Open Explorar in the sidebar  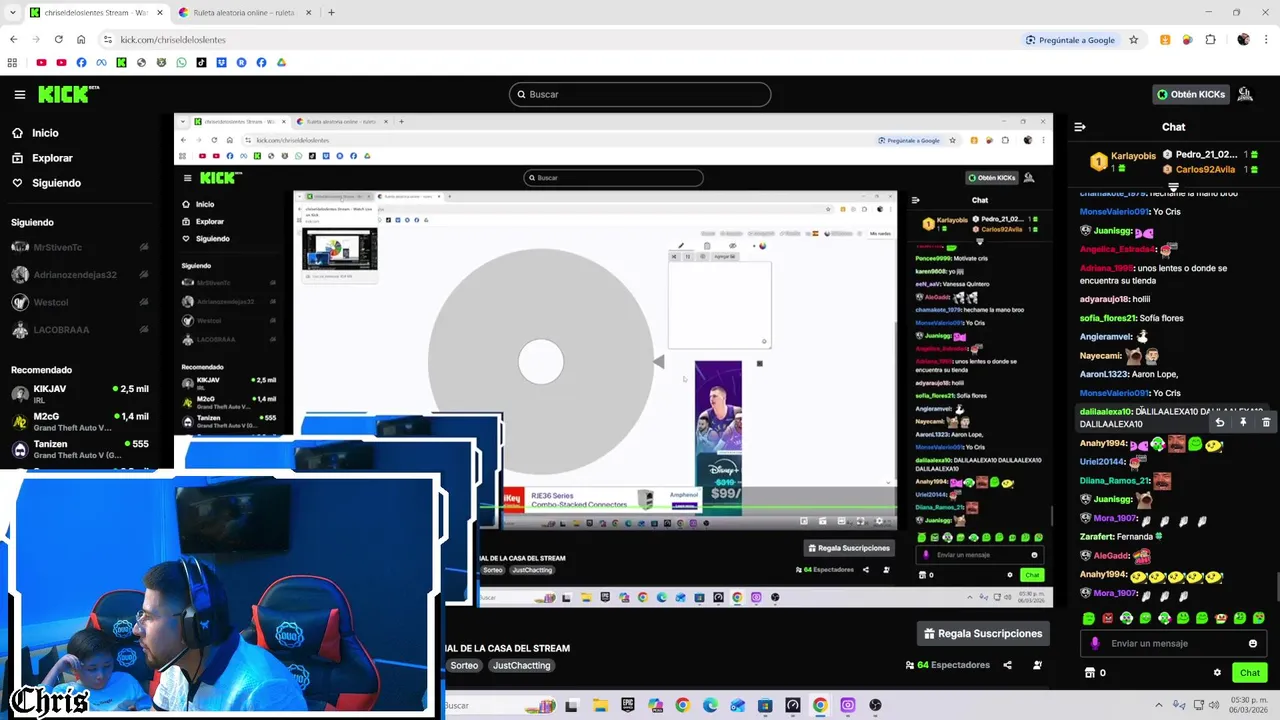pos(42,158)
